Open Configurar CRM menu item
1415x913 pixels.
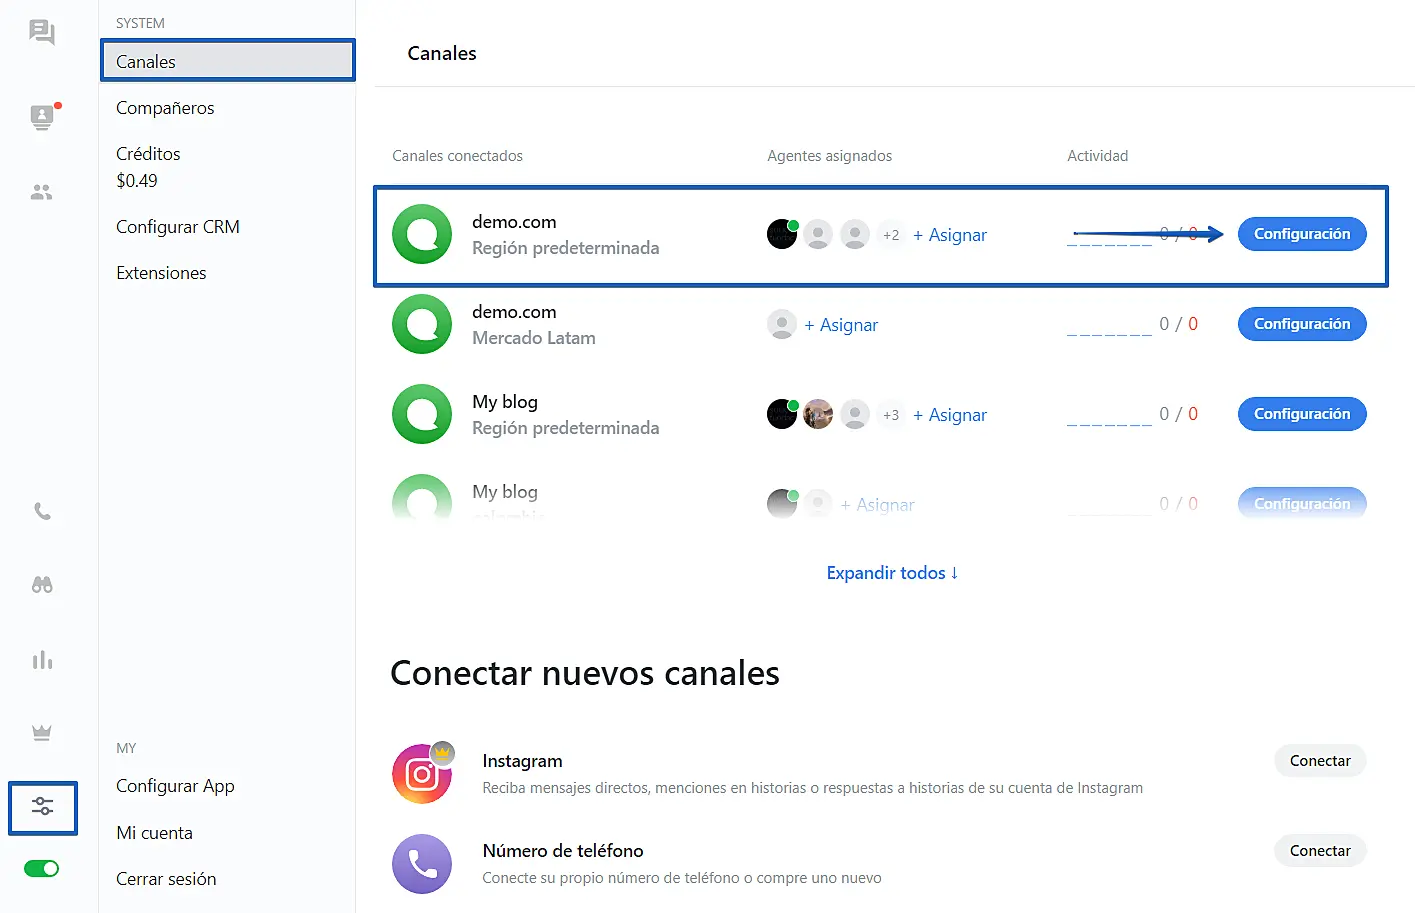(x=178, y=227)
